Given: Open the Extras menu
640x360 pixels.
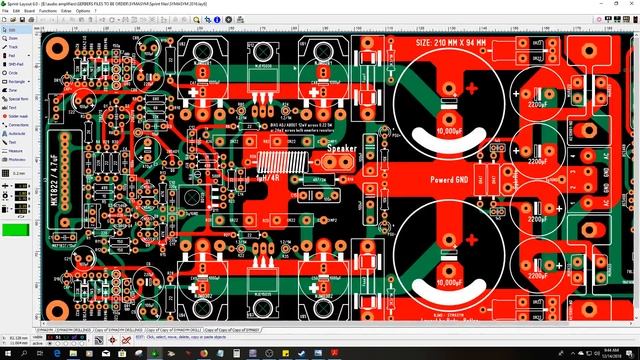Looking at the screenshot, I should click(66, 11).
